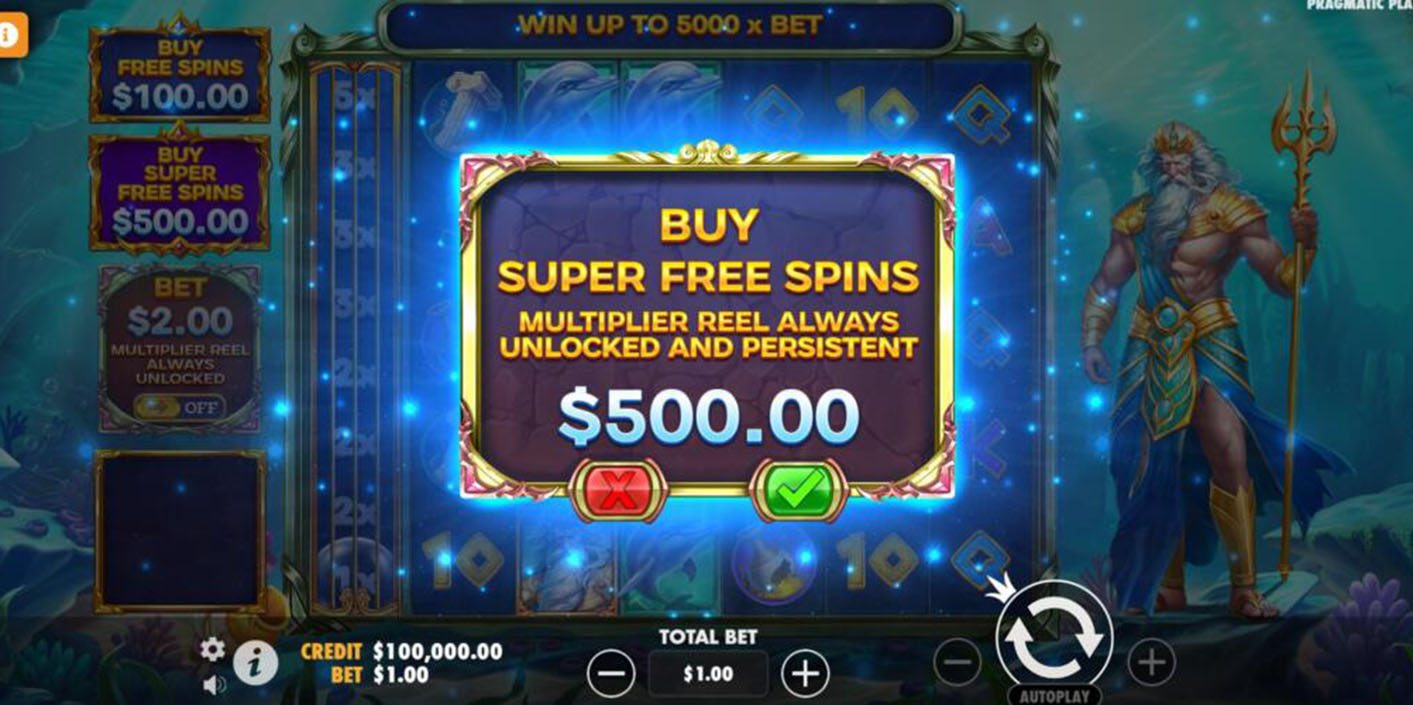Click the plus icon right of spin button
This screenshot has width=1413, height=705.
point(1151,662)
